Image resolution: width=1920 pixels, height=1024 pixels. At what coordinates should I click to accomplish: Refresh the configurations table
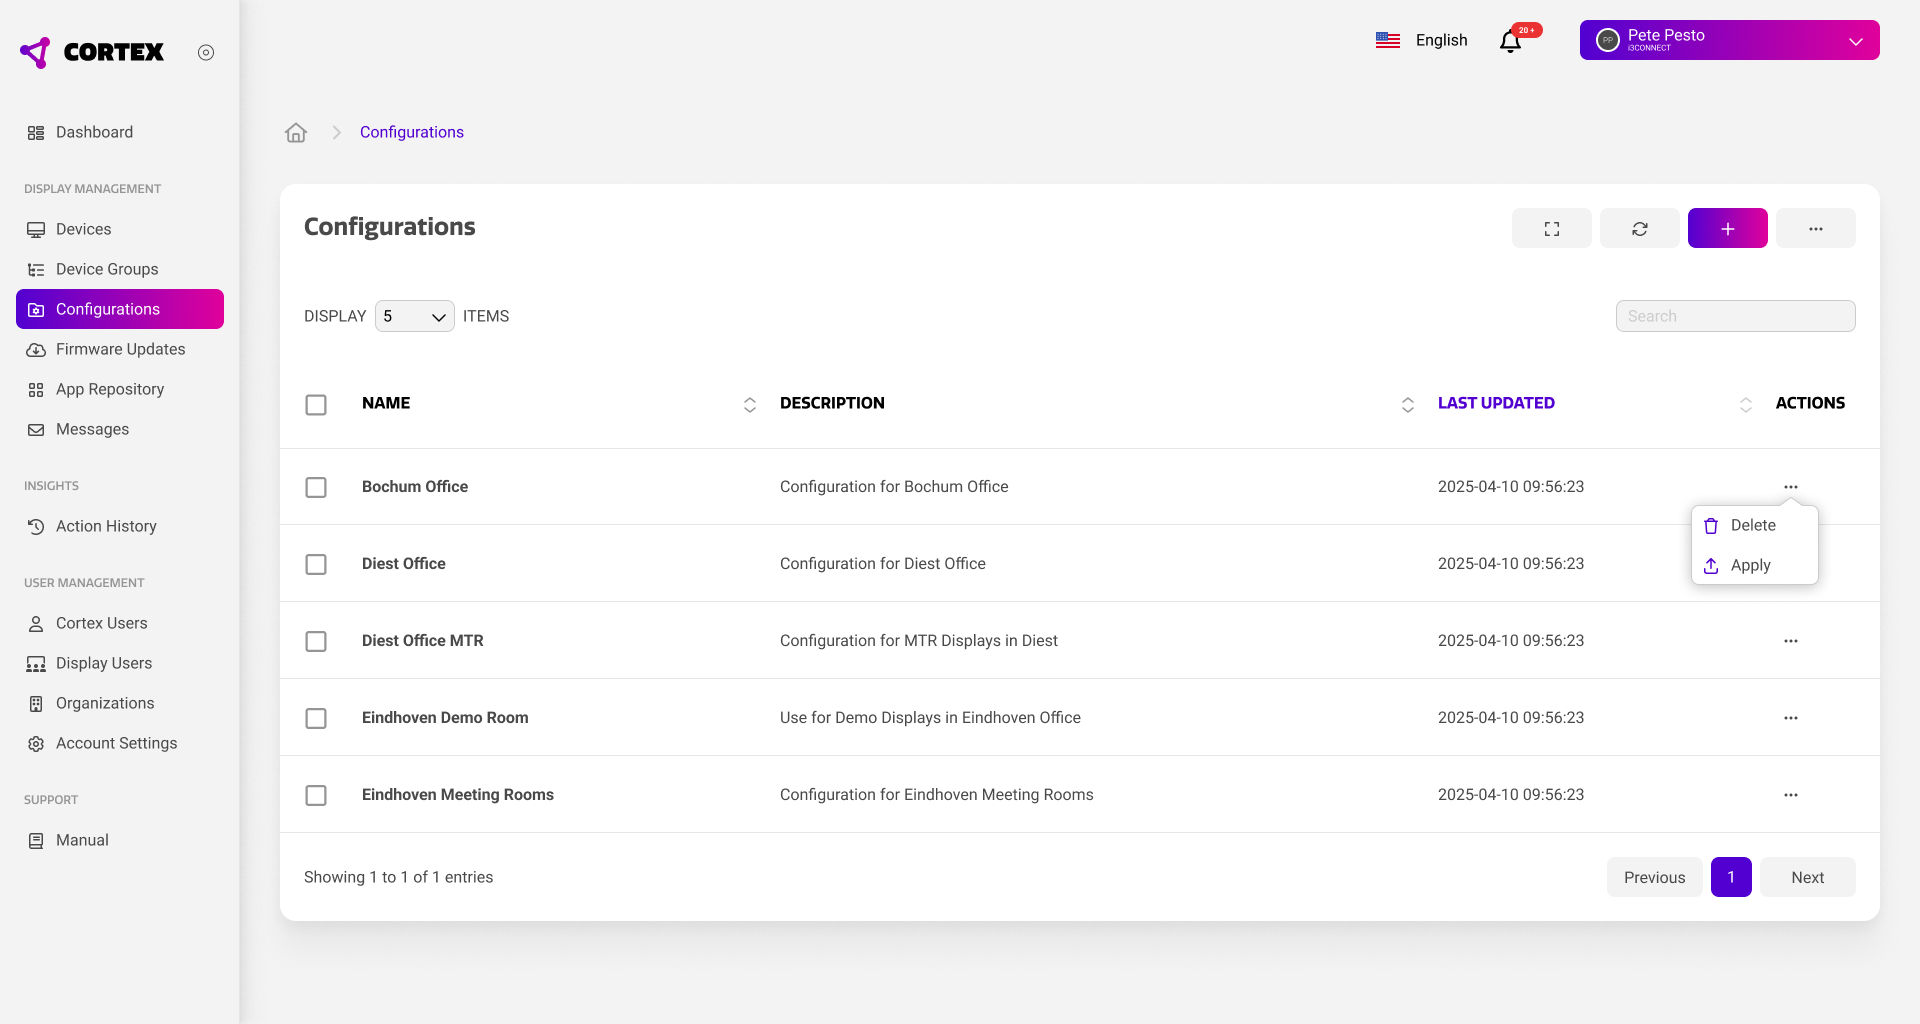click(x=1639, y=229)
